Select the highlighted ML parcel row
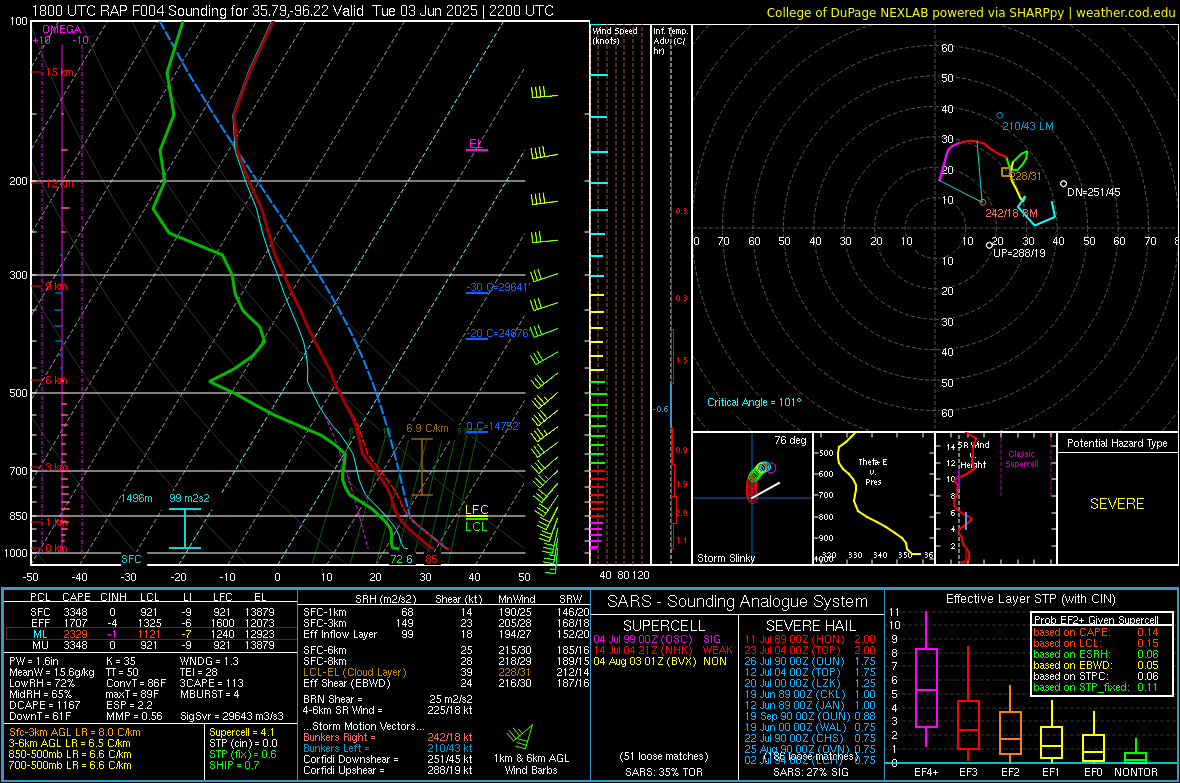 (151, 634)
